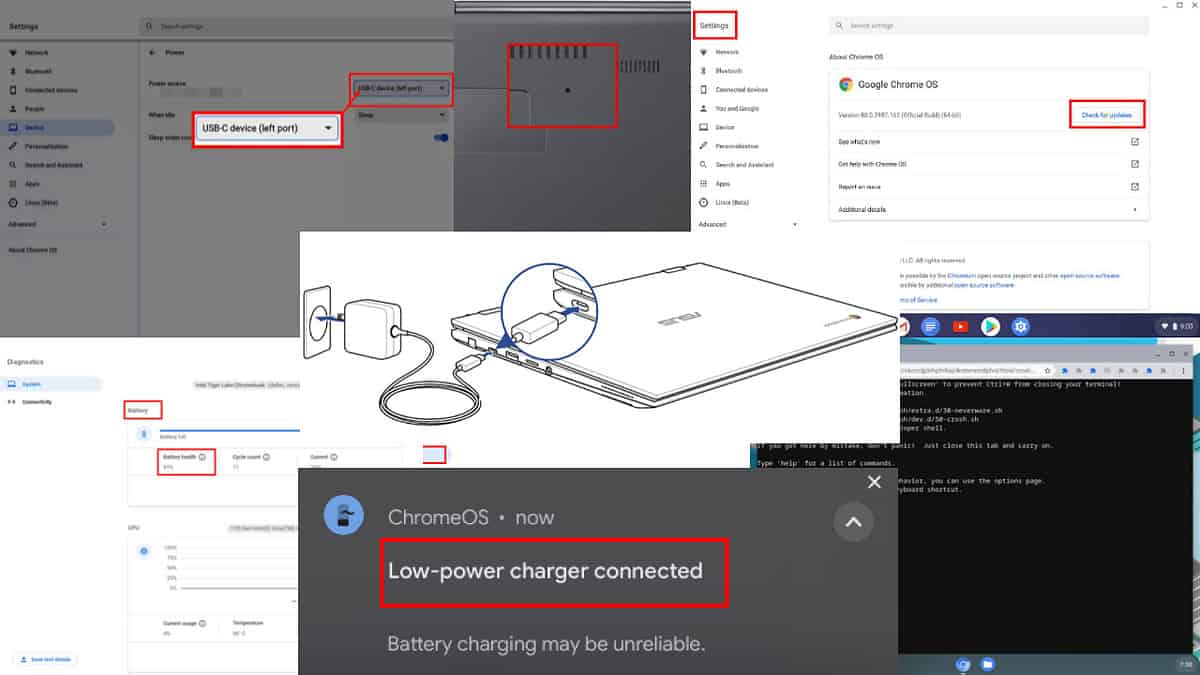
Task: Open Chrome from the bottom terminal shelf
Action: coord(964,664)
